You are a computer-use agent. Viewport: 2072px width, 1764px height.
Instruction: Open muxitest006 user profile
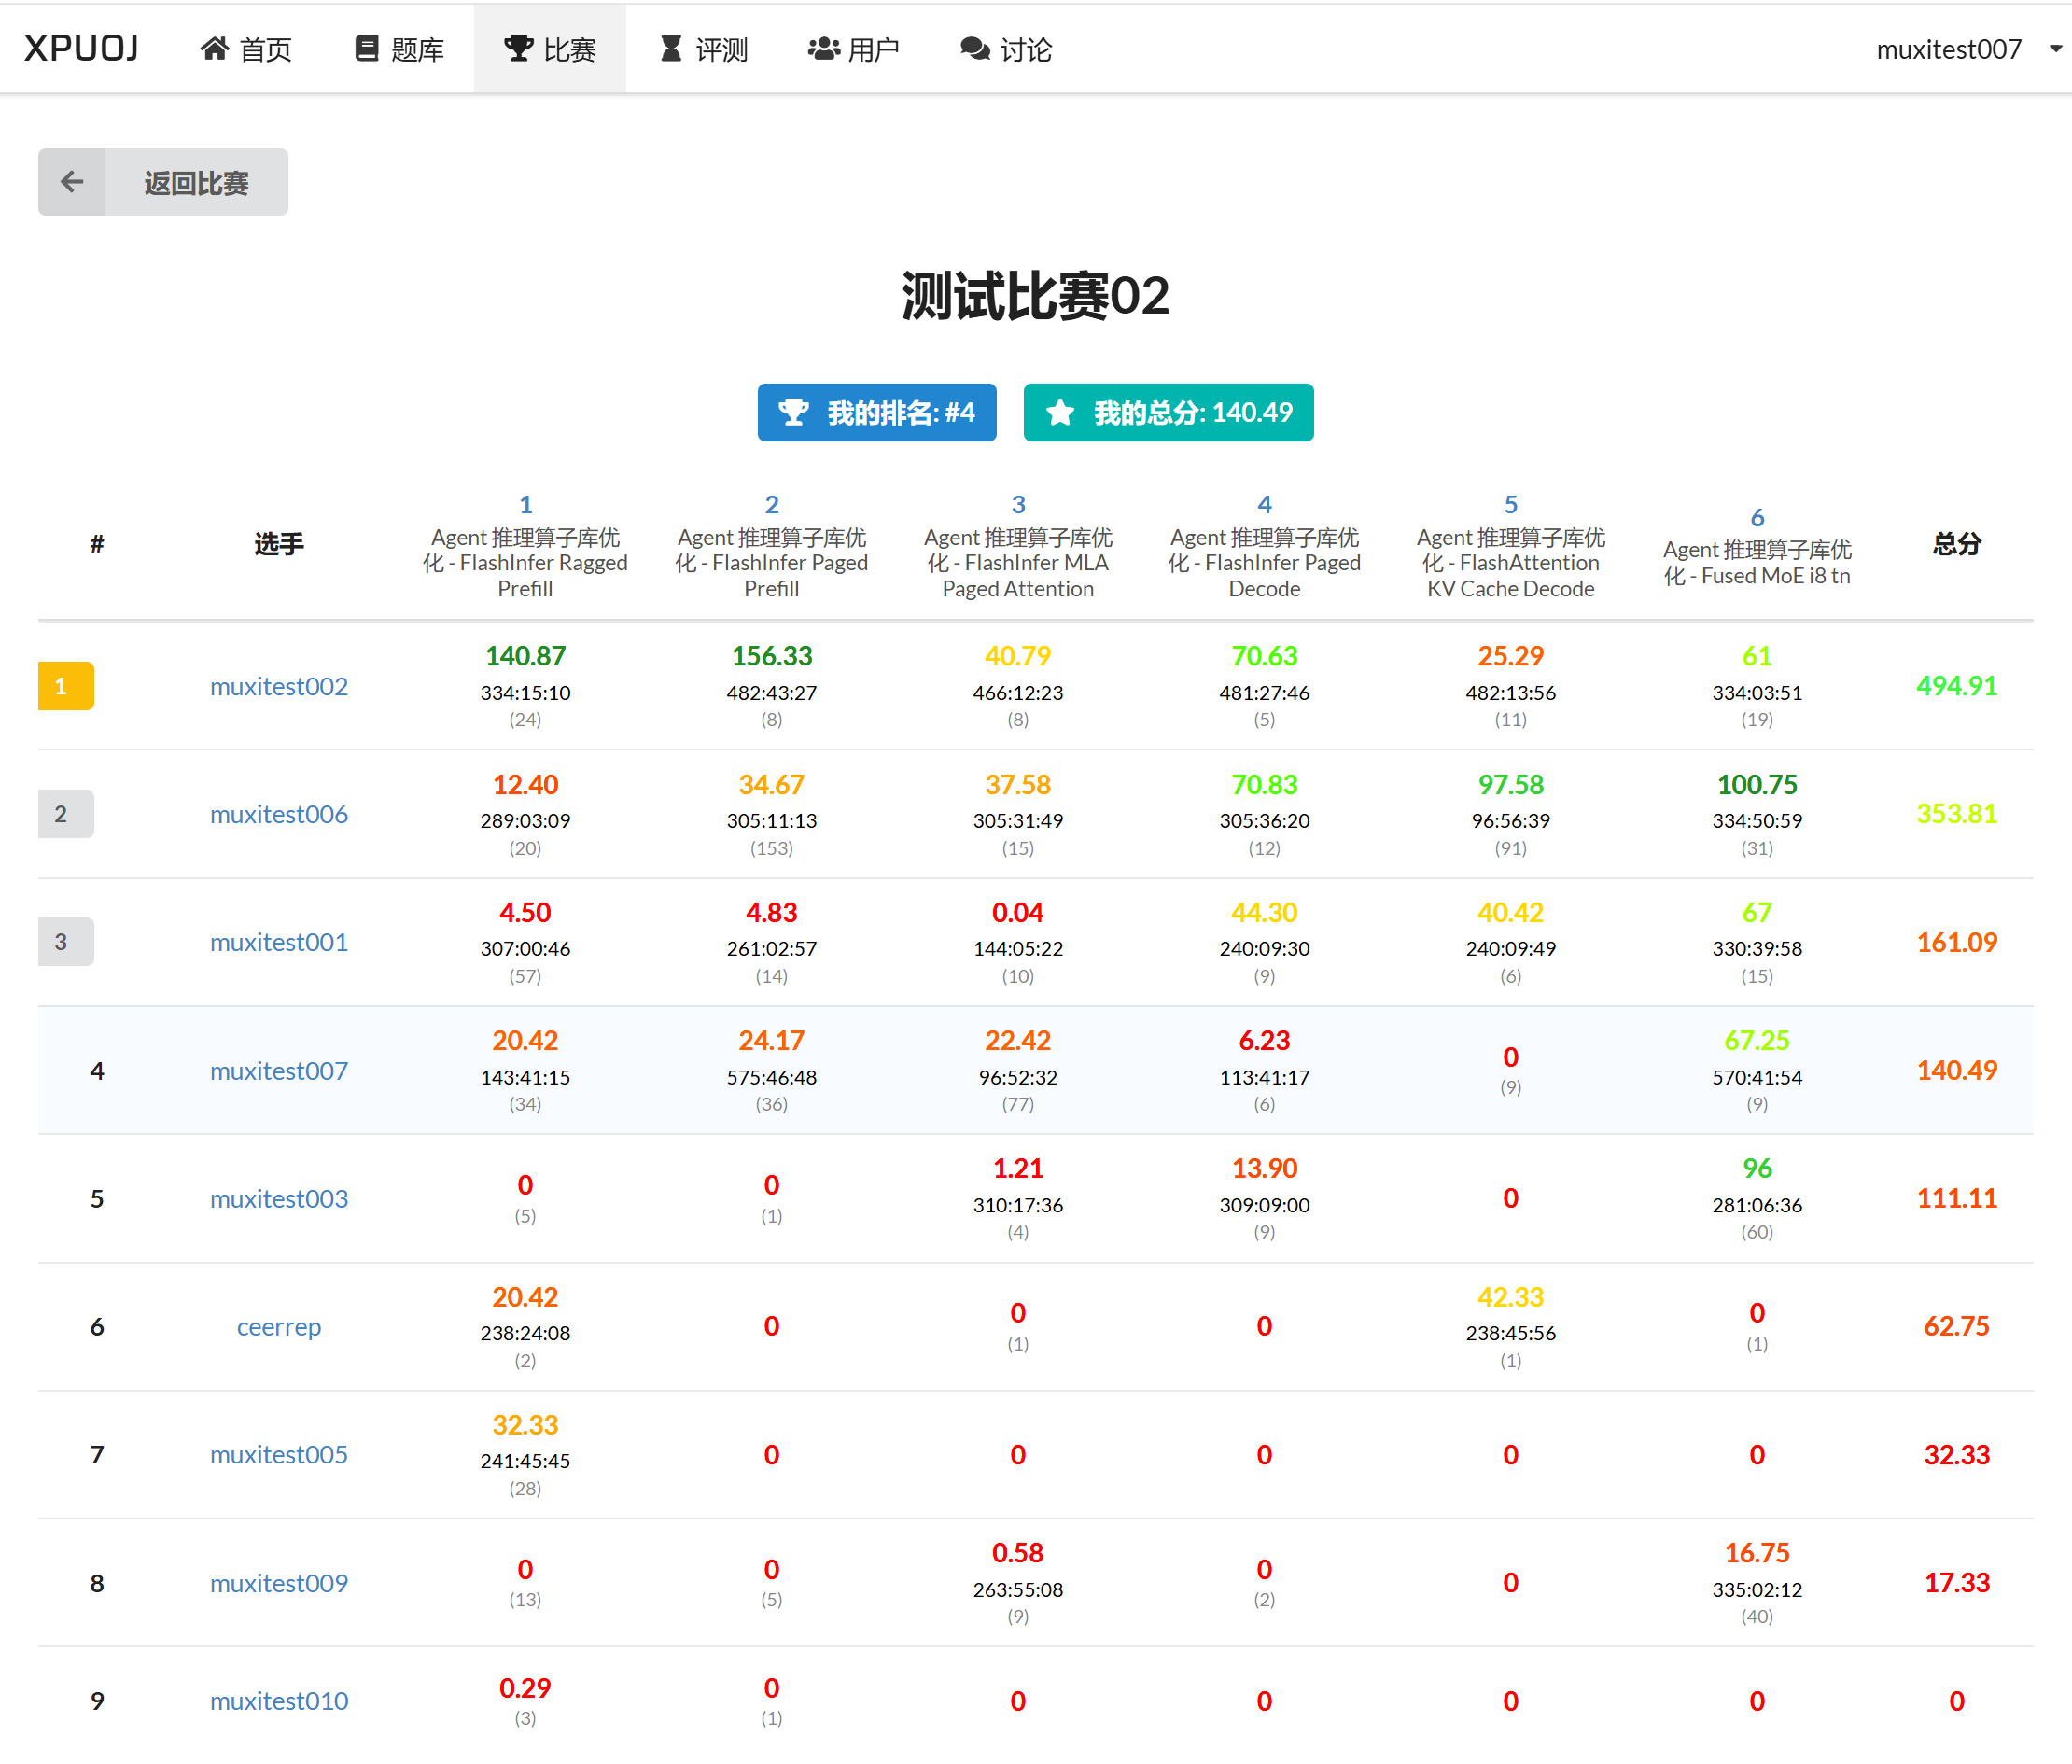[279, 814]
